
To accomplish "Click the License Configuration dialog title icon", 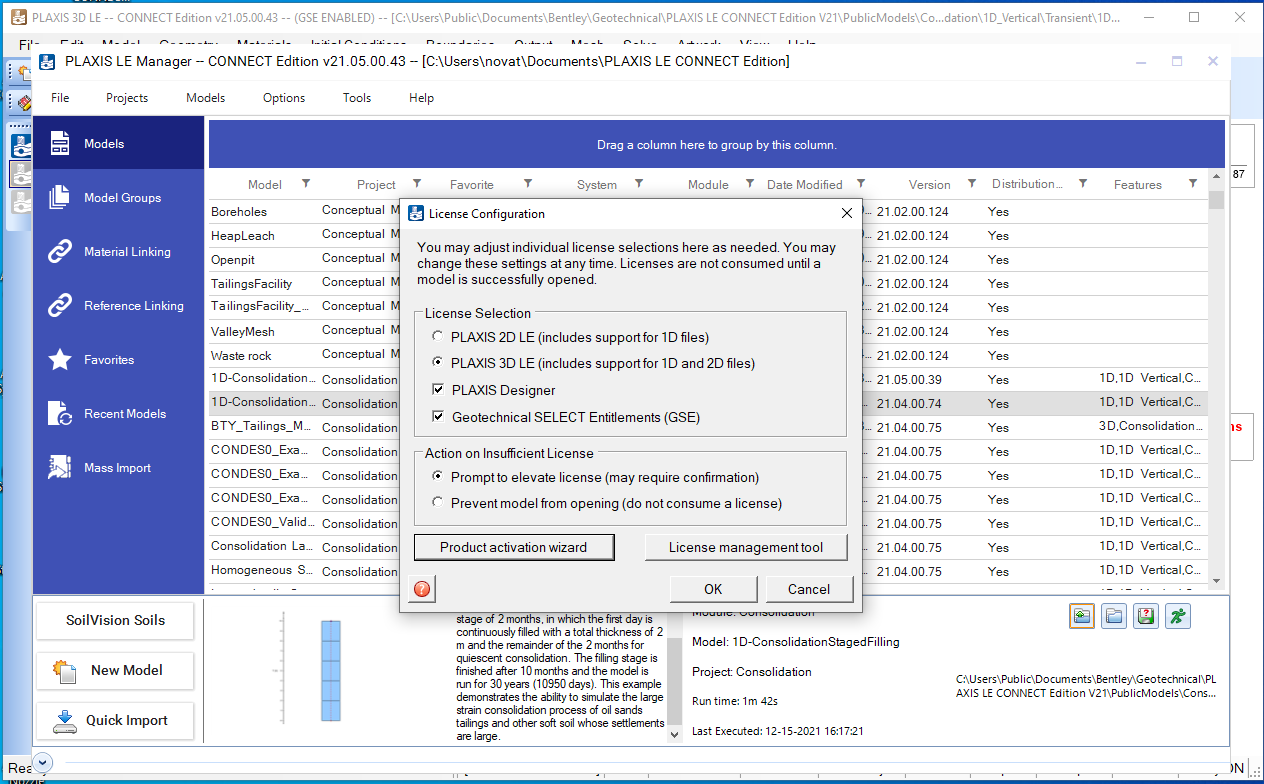I will [x=416, y=213].
